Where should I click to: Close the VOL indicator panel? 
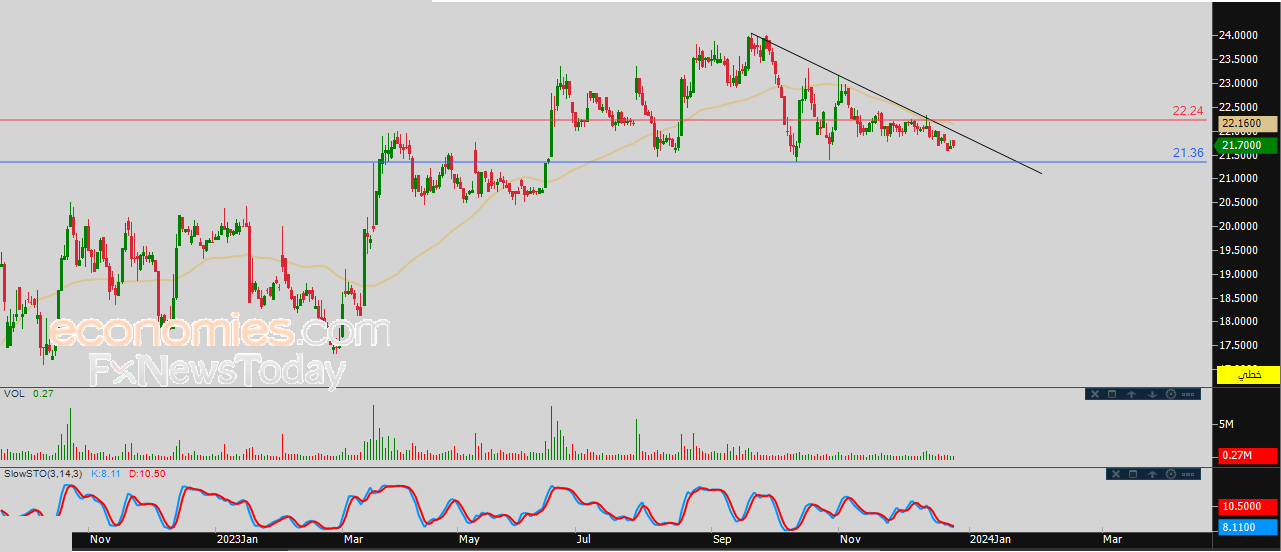1095,394
